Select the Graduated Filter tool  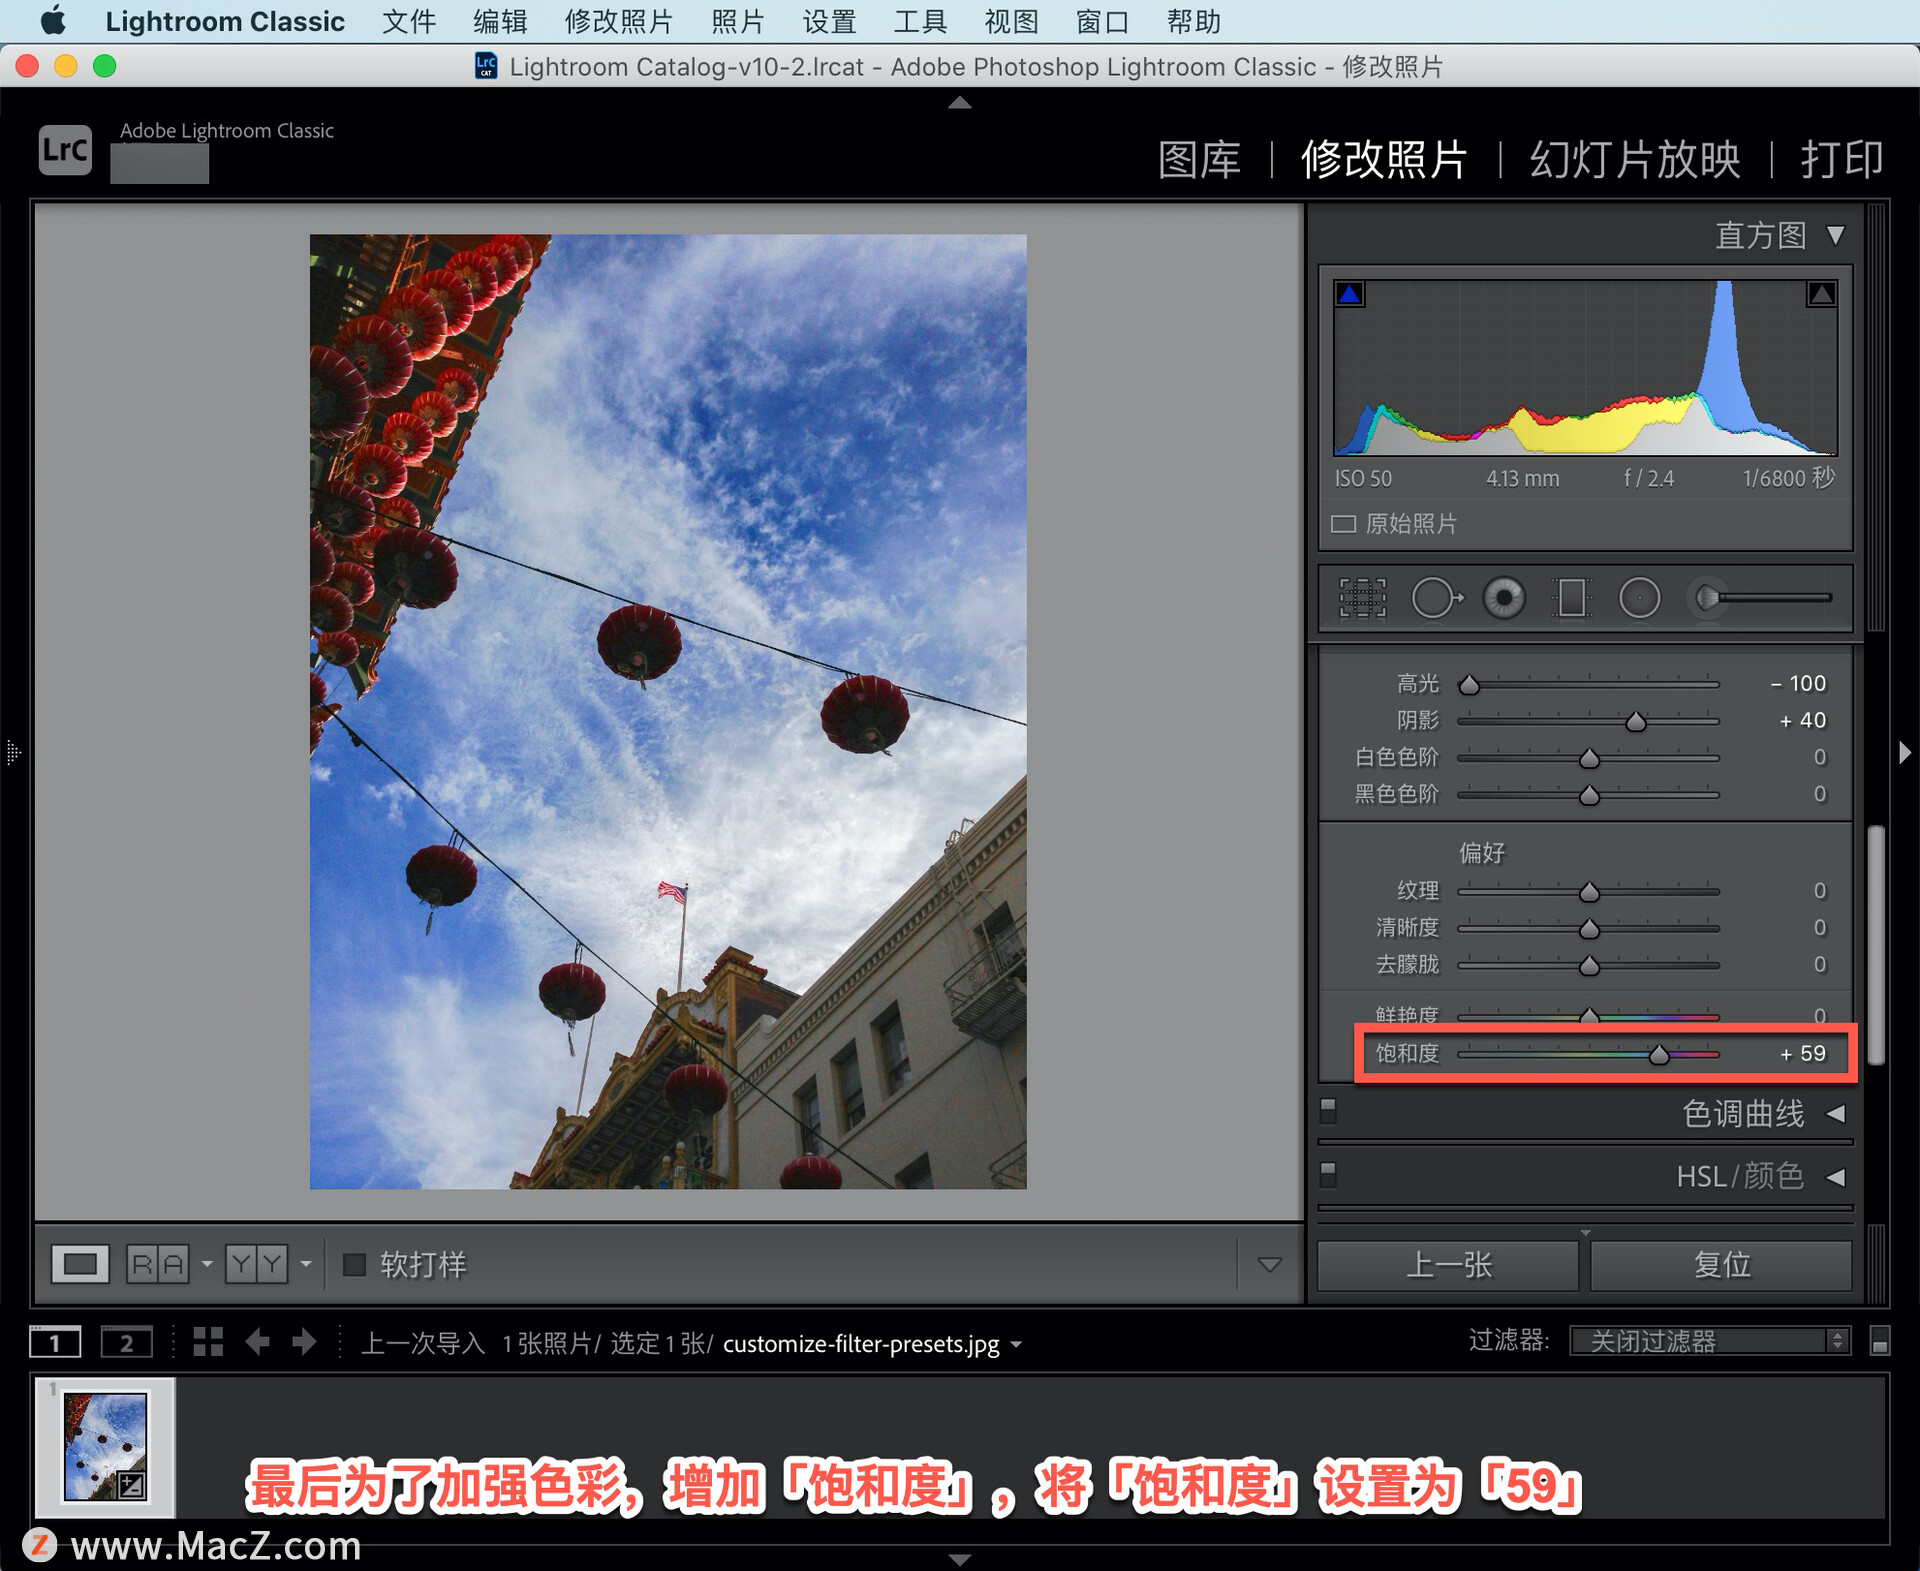(x=1571, y=598)
